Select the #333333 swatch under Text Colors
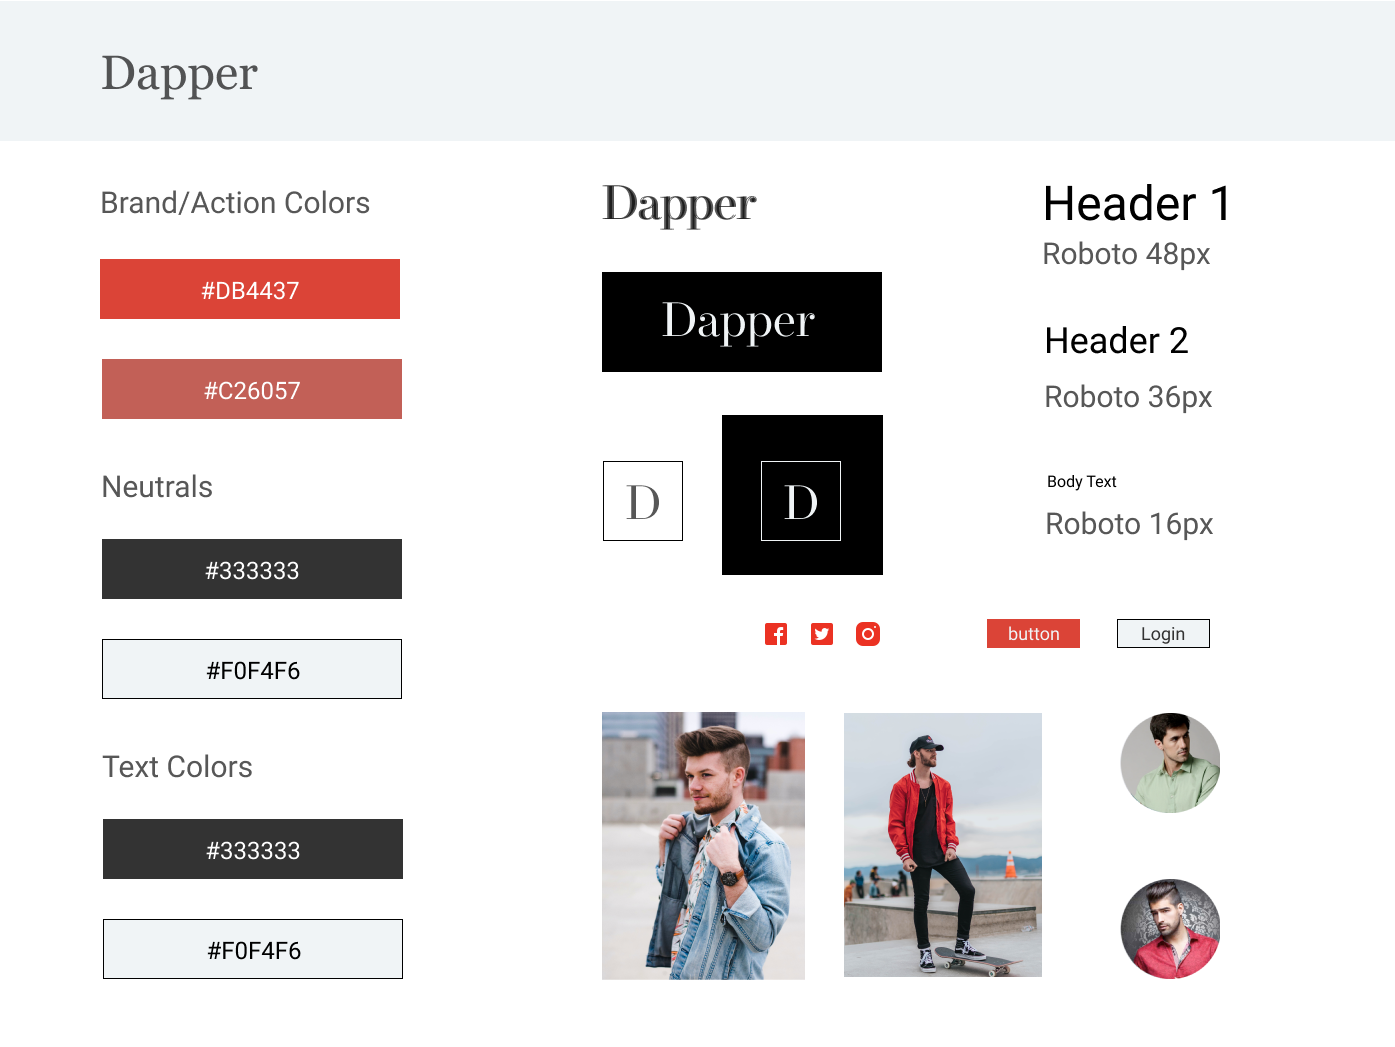 (x=253, y=849)
